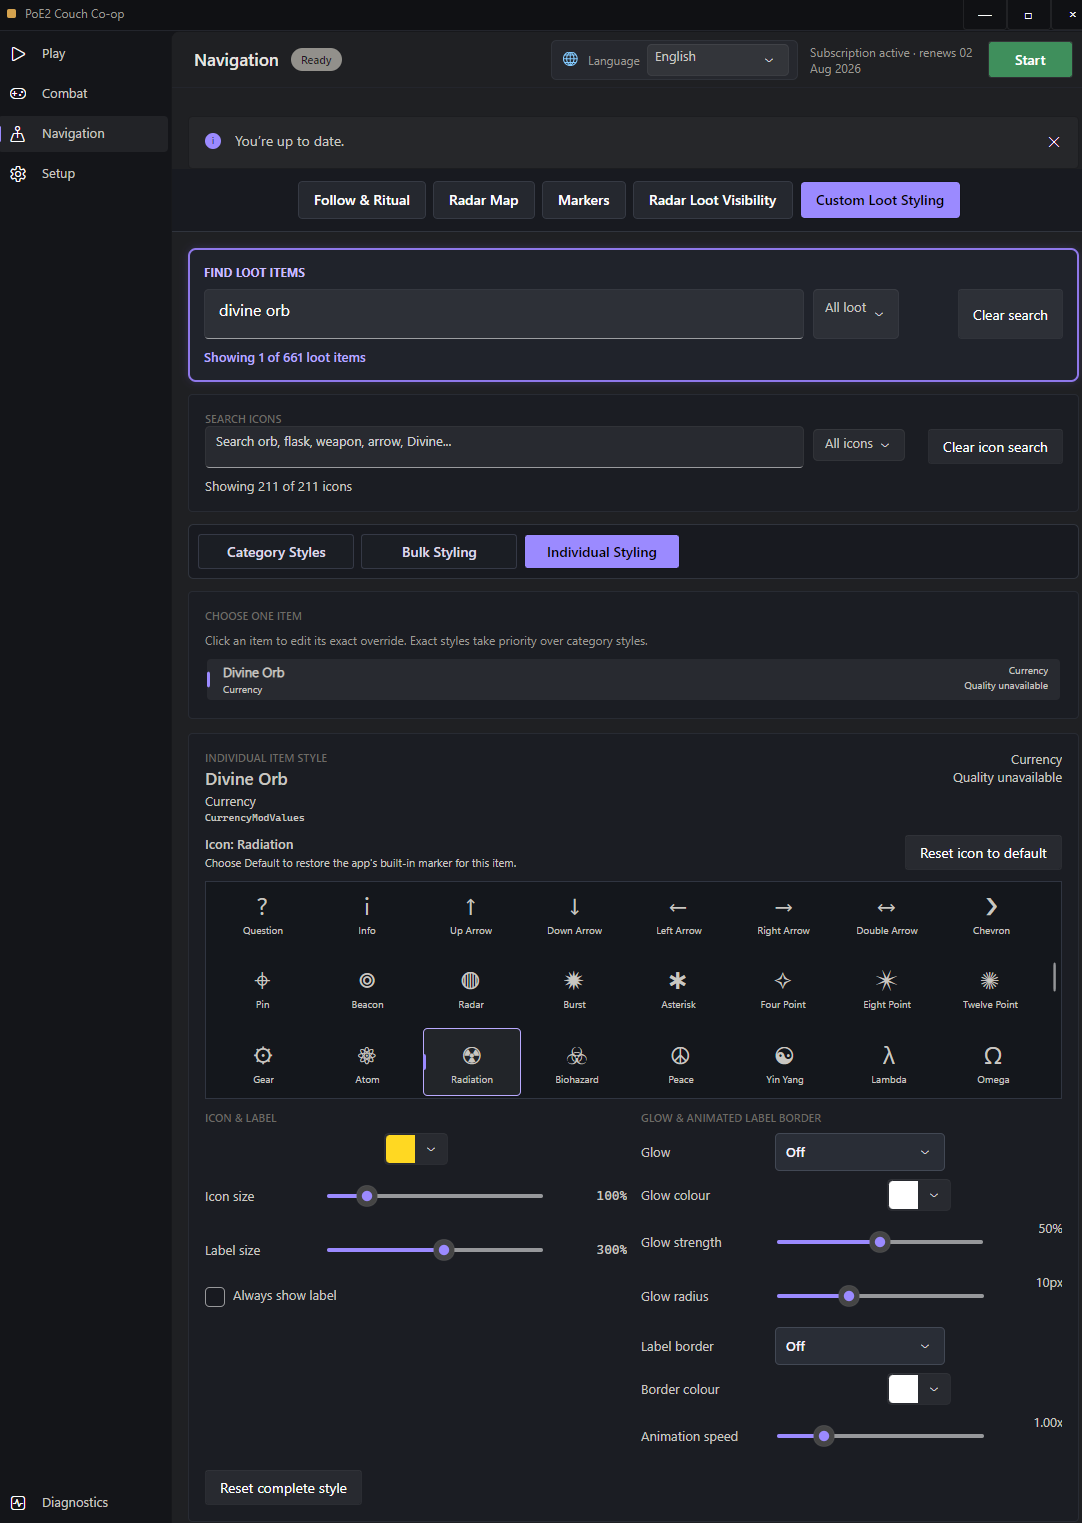Click the white Glow colour swatch
1082x1523 pixels.
[x=904, y=1195]
